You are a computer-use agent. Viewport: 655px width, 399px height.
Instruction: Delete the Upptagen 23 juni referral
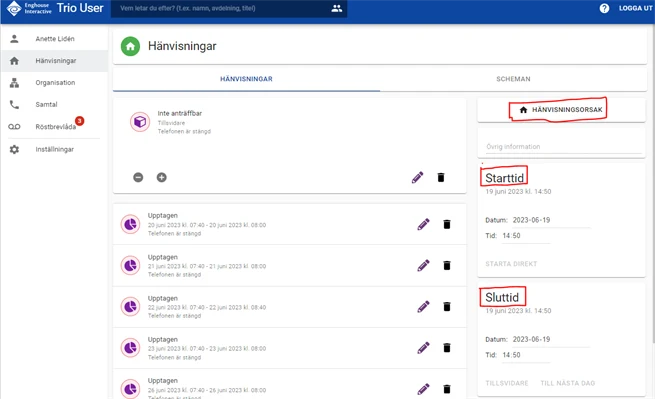447,348
